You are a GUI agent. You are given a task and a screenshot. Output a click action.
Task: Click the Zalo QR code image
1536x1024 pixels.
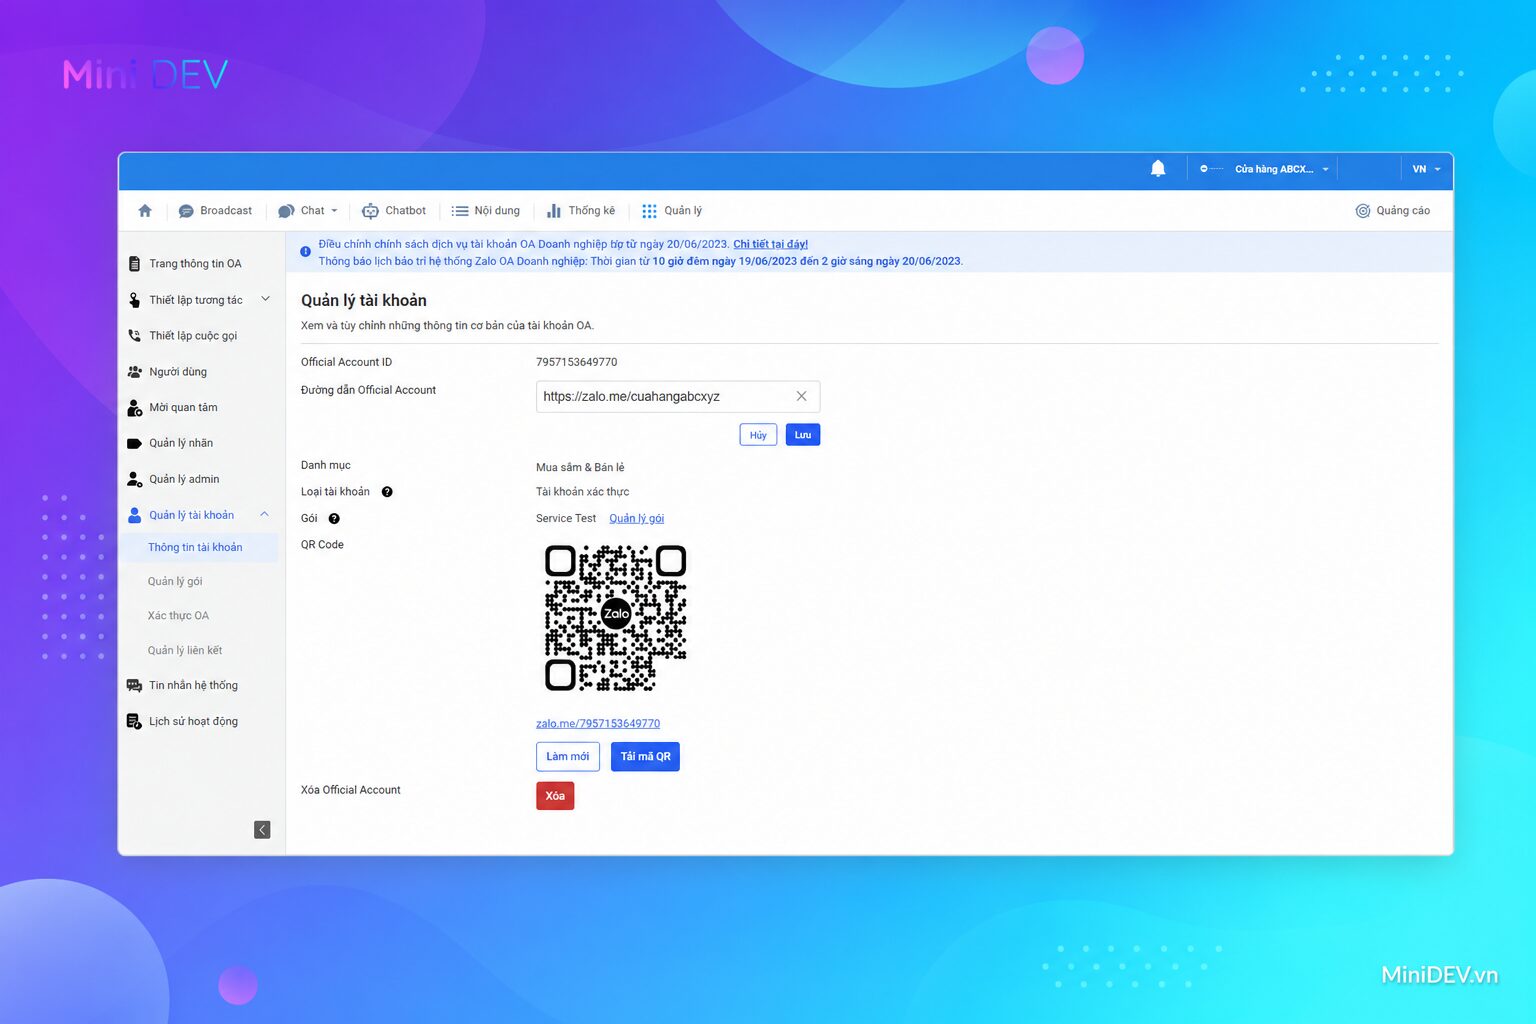click(616, 618)
